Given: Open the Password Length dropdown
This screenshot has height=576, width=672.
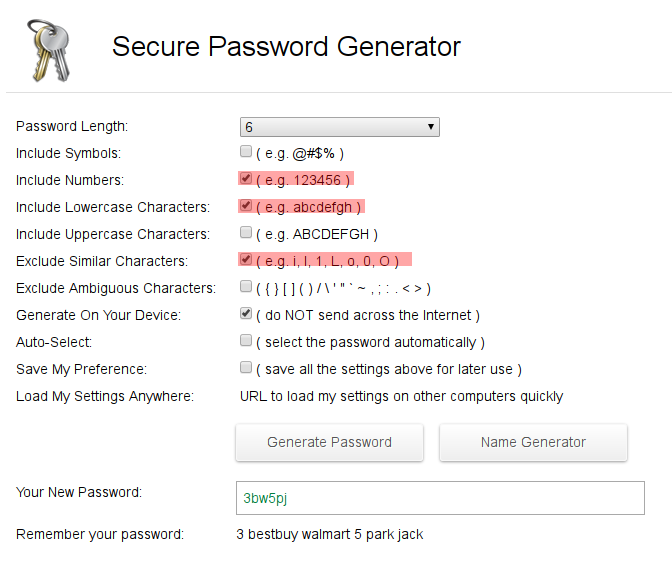Looking at the screenshot, I should click(x=339, y=127).
